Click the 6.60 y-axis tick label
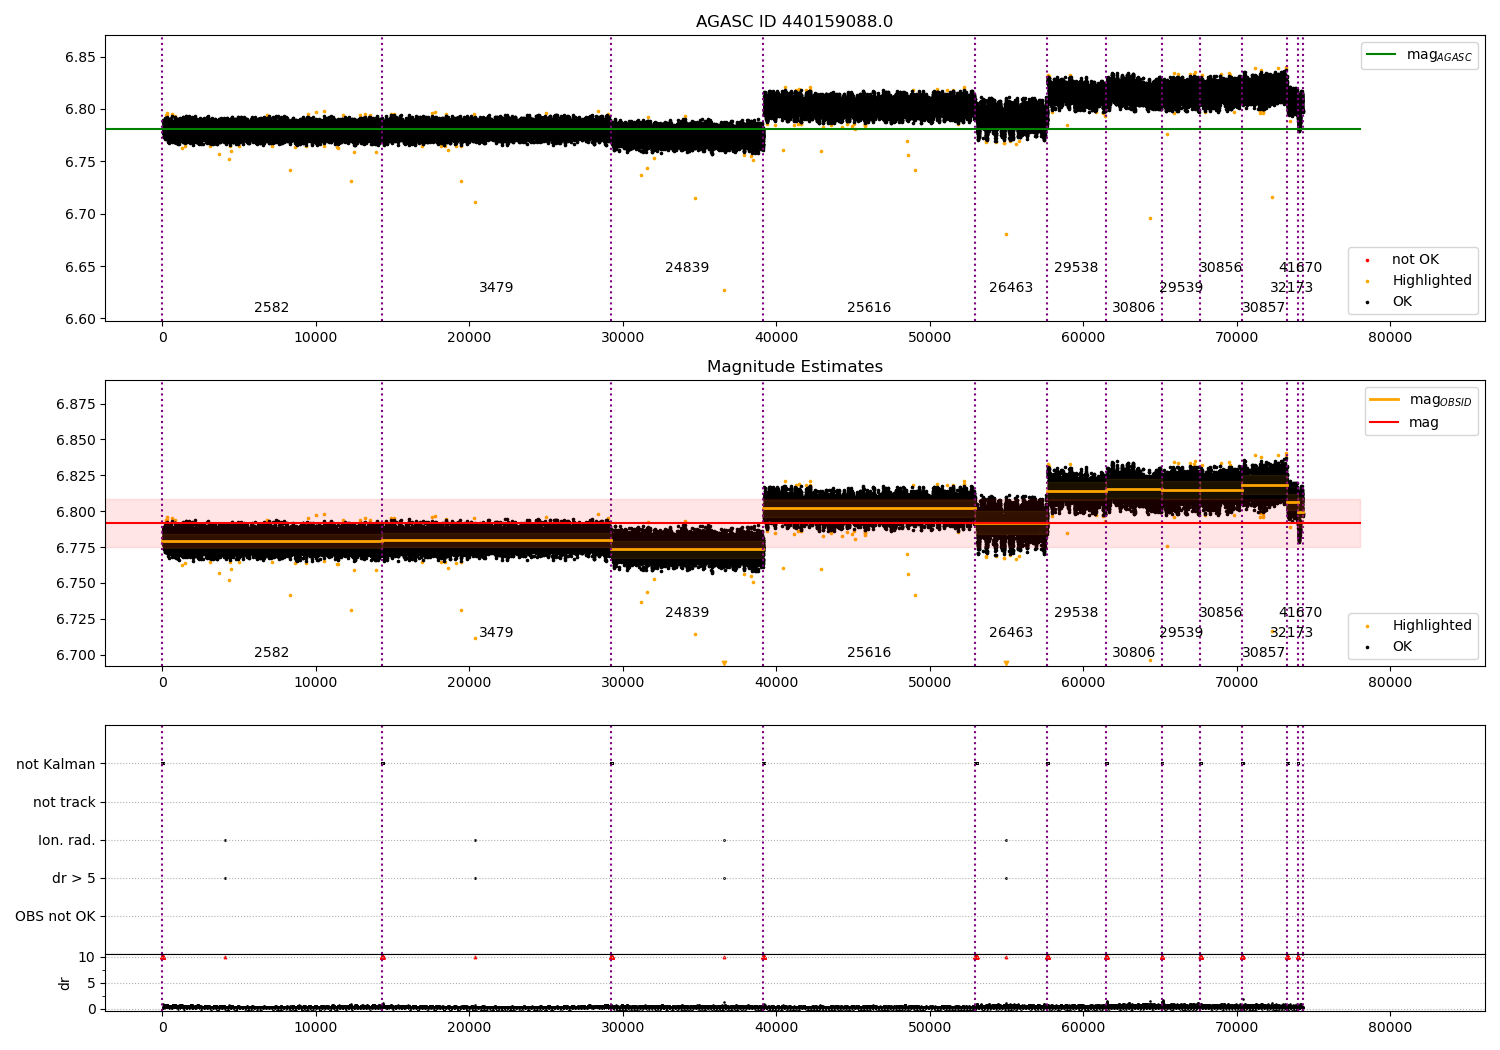 80,319
